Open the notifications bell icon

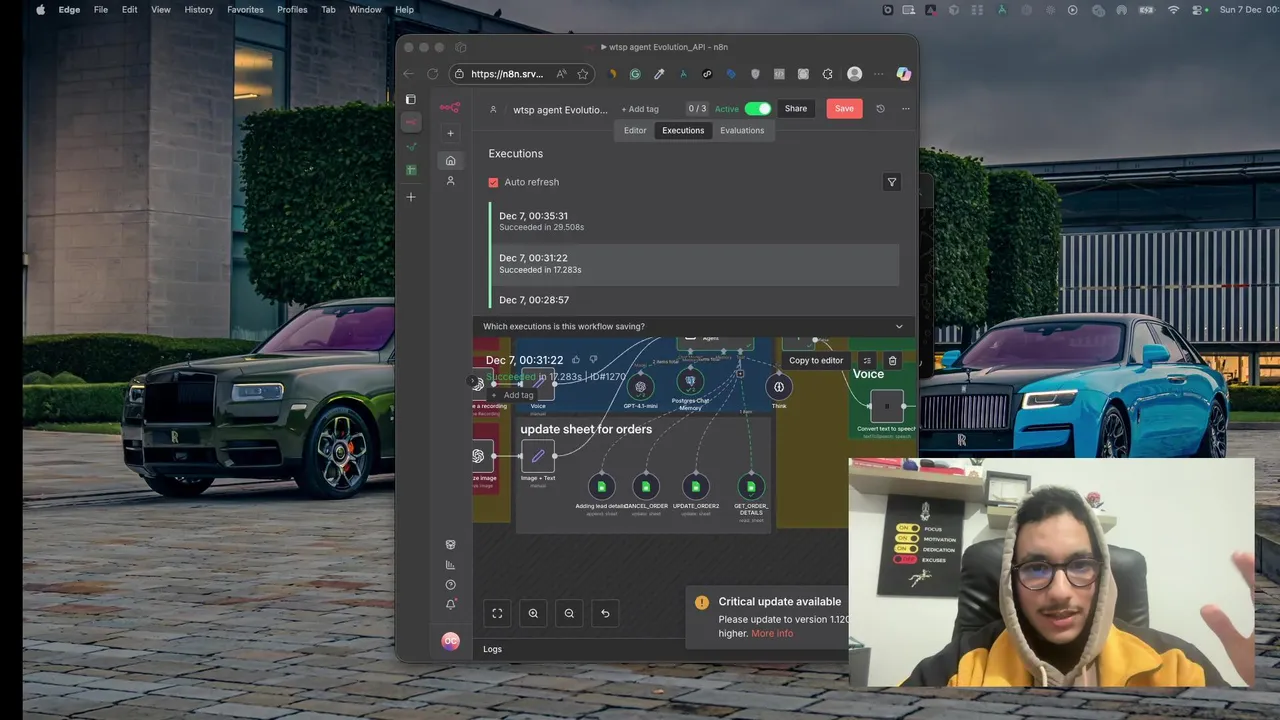(x=450, y=604)
